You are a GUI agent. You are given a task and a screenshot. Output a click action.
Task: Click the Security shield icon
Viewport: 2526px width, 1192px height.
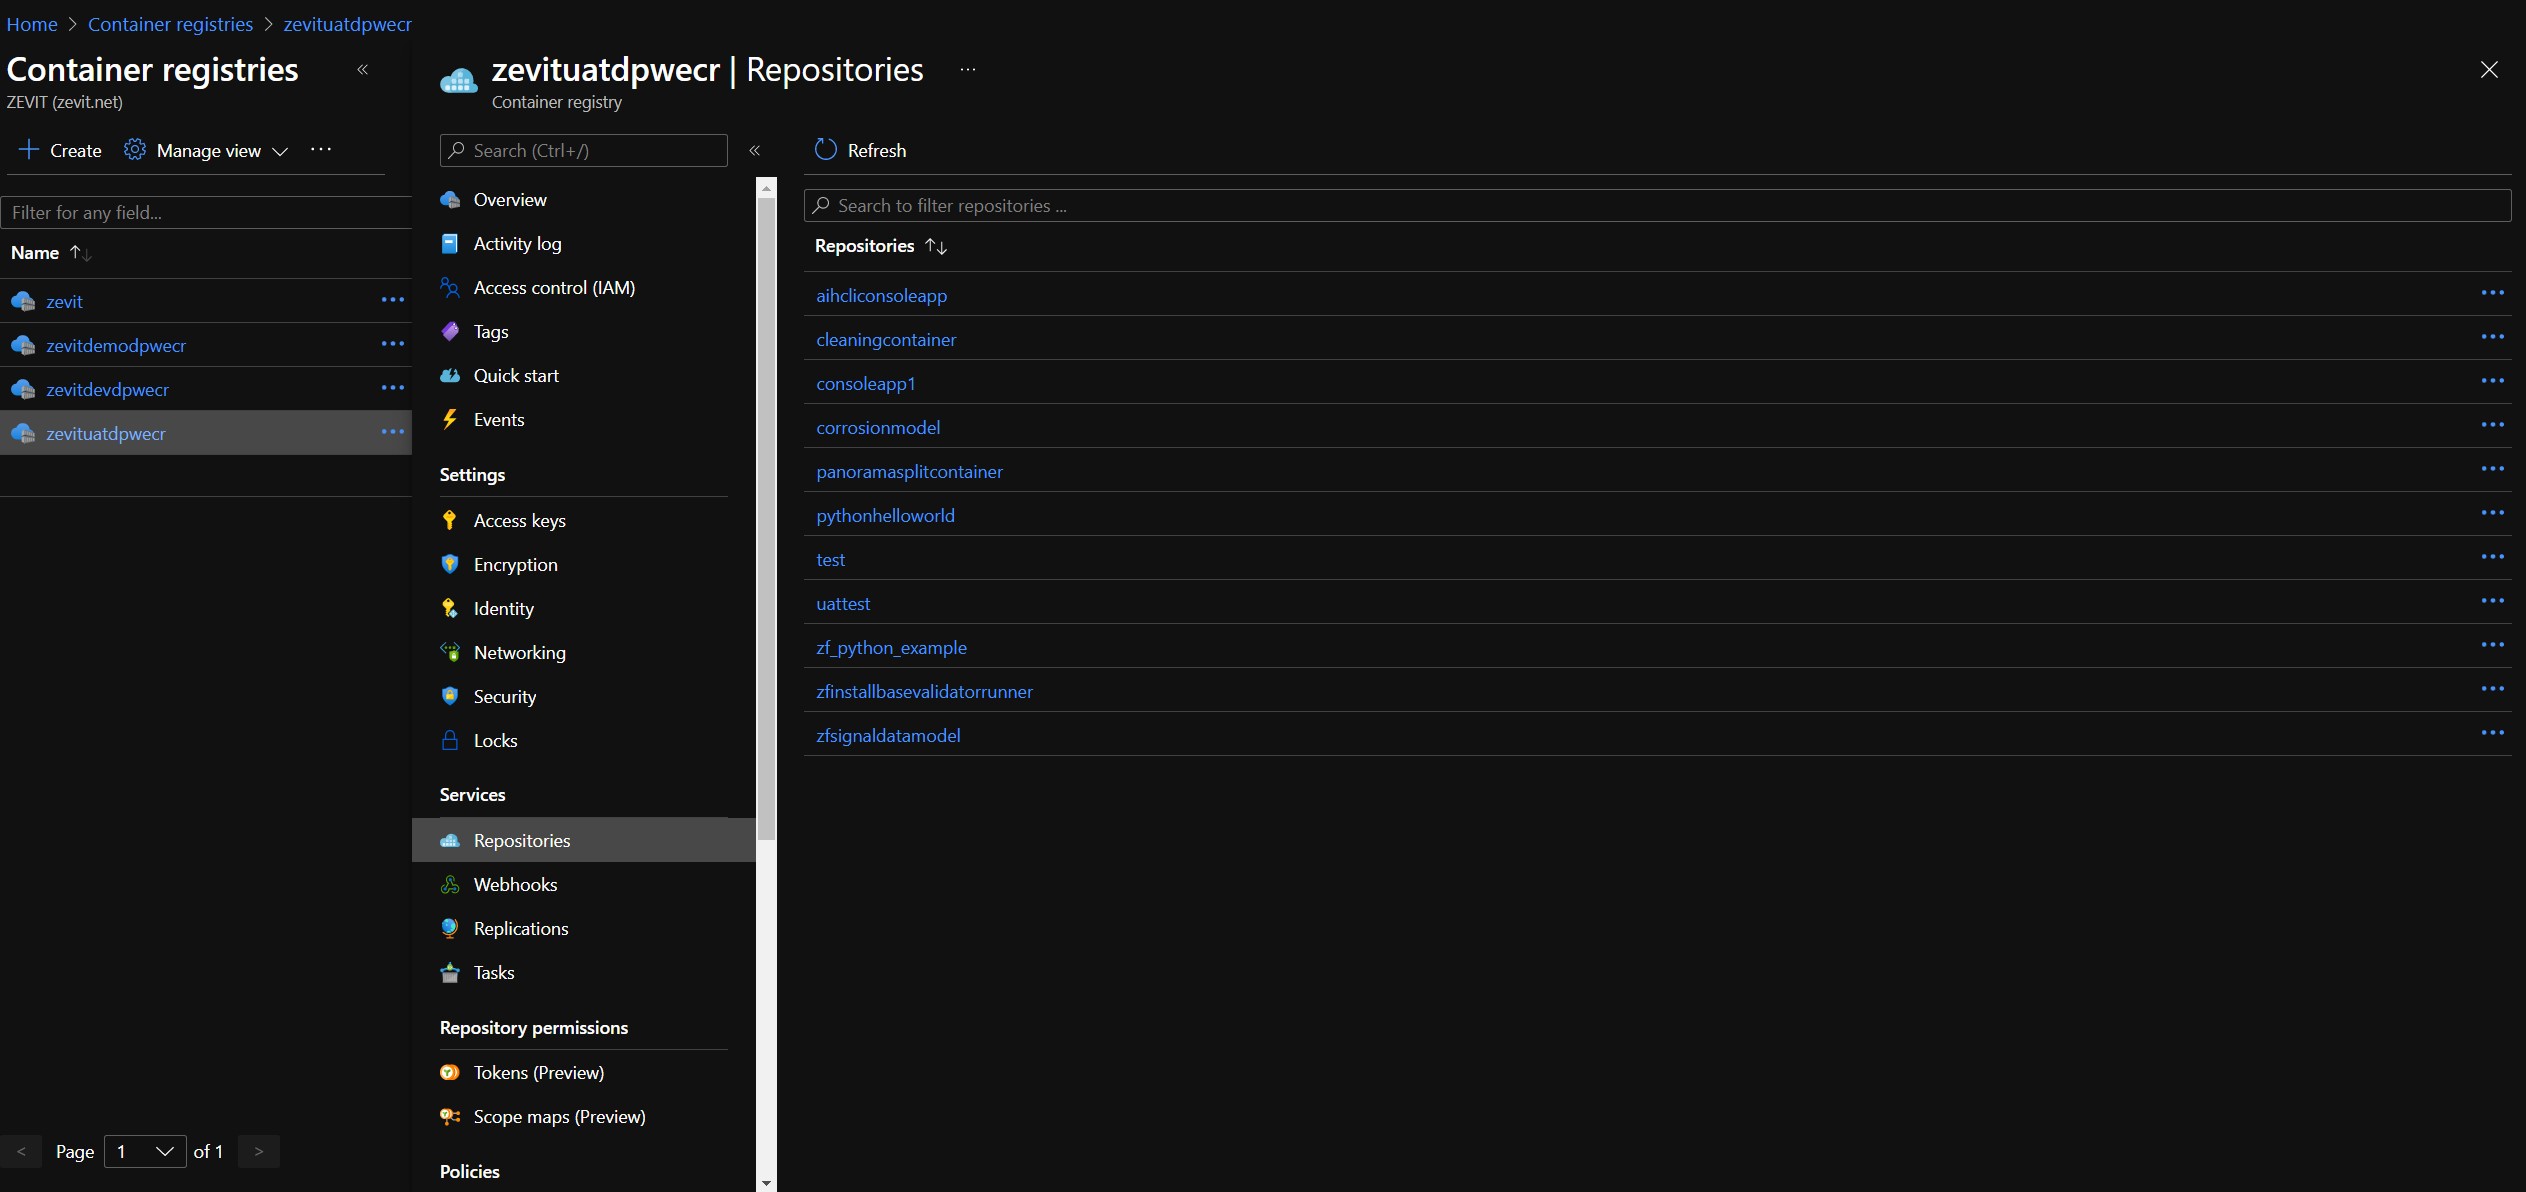[x=450, y=696]
